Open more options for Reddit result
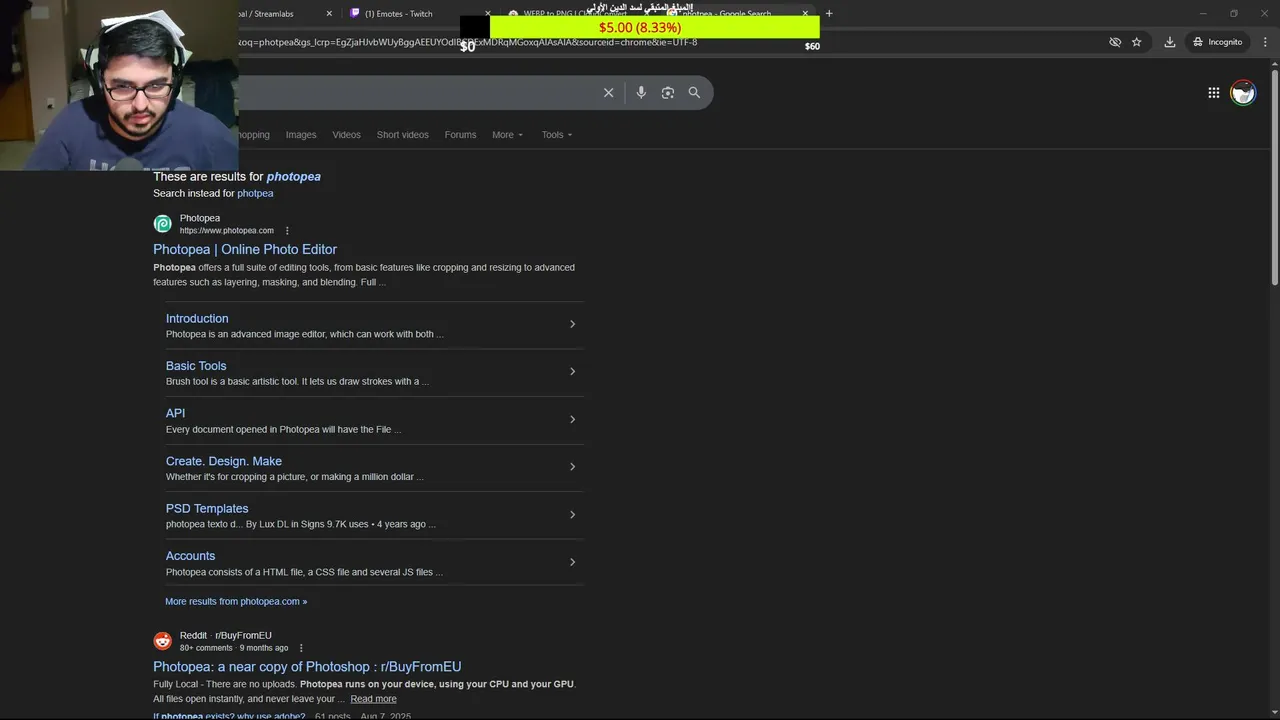Image resolution: width=1280 pixels, height=720 pixels. [x=301, y=648]
